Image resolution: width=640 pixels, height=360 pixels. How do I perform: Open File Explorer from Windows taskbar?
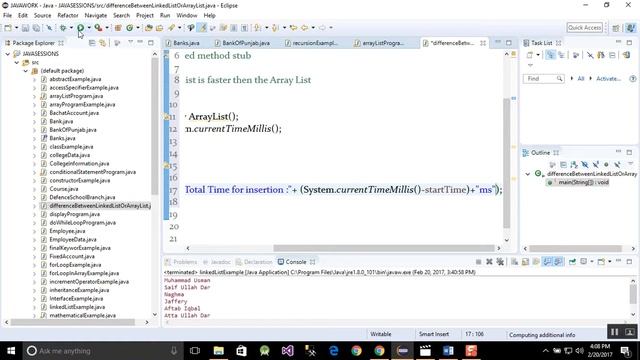(219, 351)
